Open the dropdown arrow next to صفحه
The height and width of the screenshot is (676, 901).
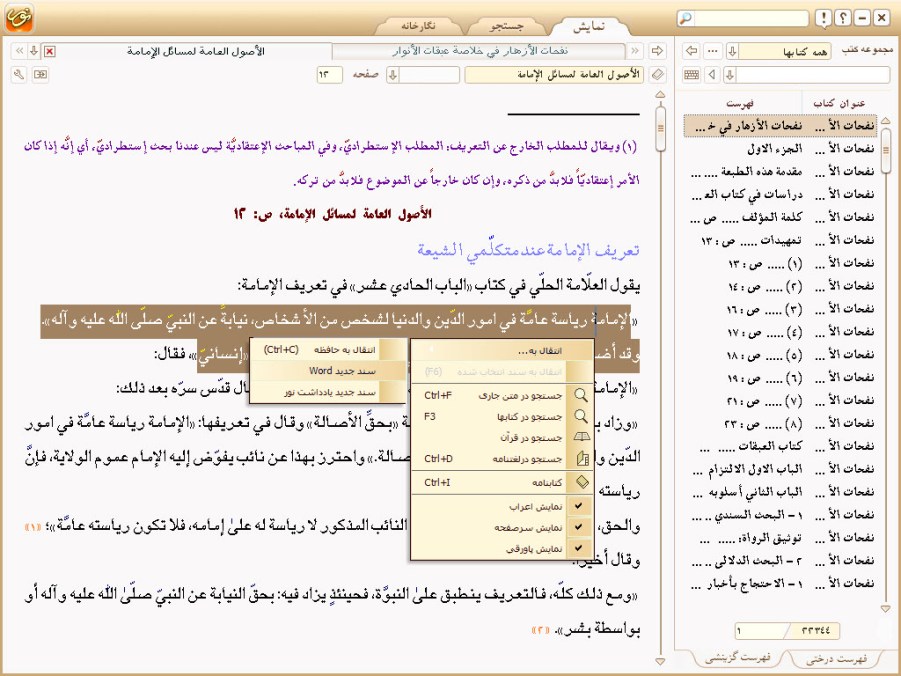tap(393, 75)
